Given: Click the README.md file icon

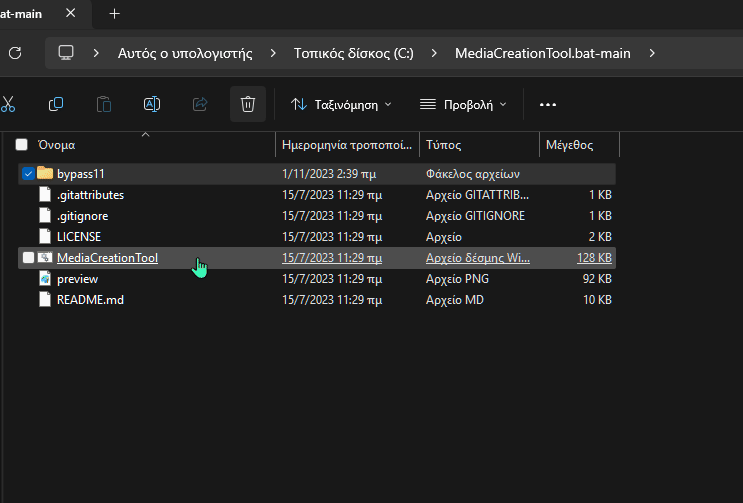Looking at the screenshot, I should 45,299.
